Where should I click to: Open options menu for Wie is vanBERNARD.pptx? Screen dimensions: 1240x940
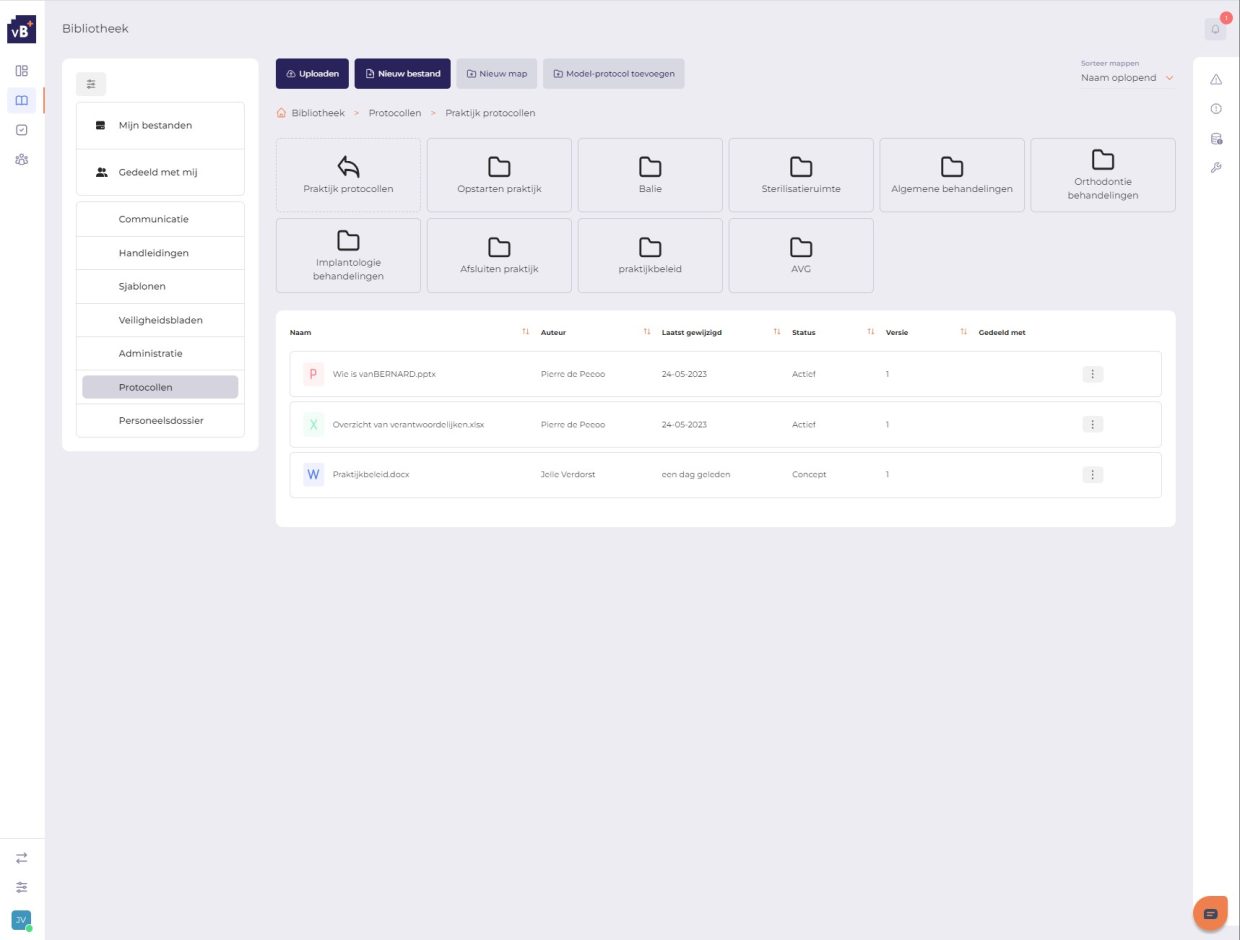click(x=1092, y=374)
